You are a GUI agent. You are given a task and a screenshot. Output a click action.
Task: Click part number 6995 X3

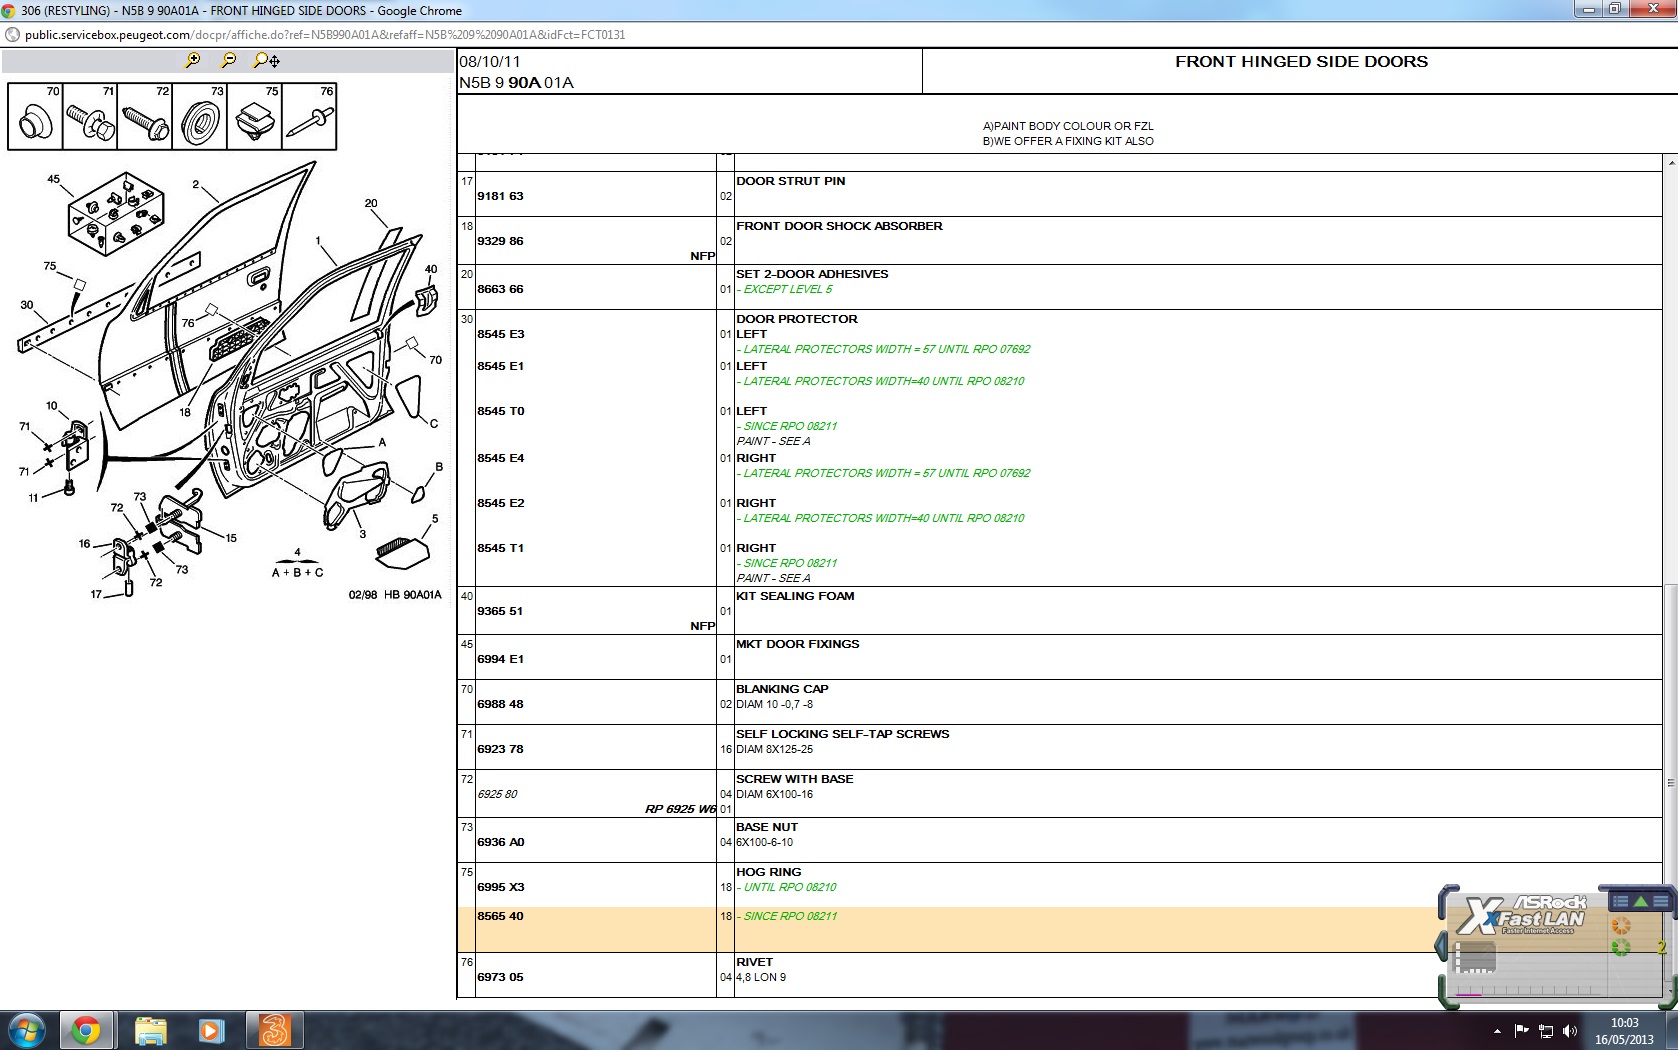500,887
